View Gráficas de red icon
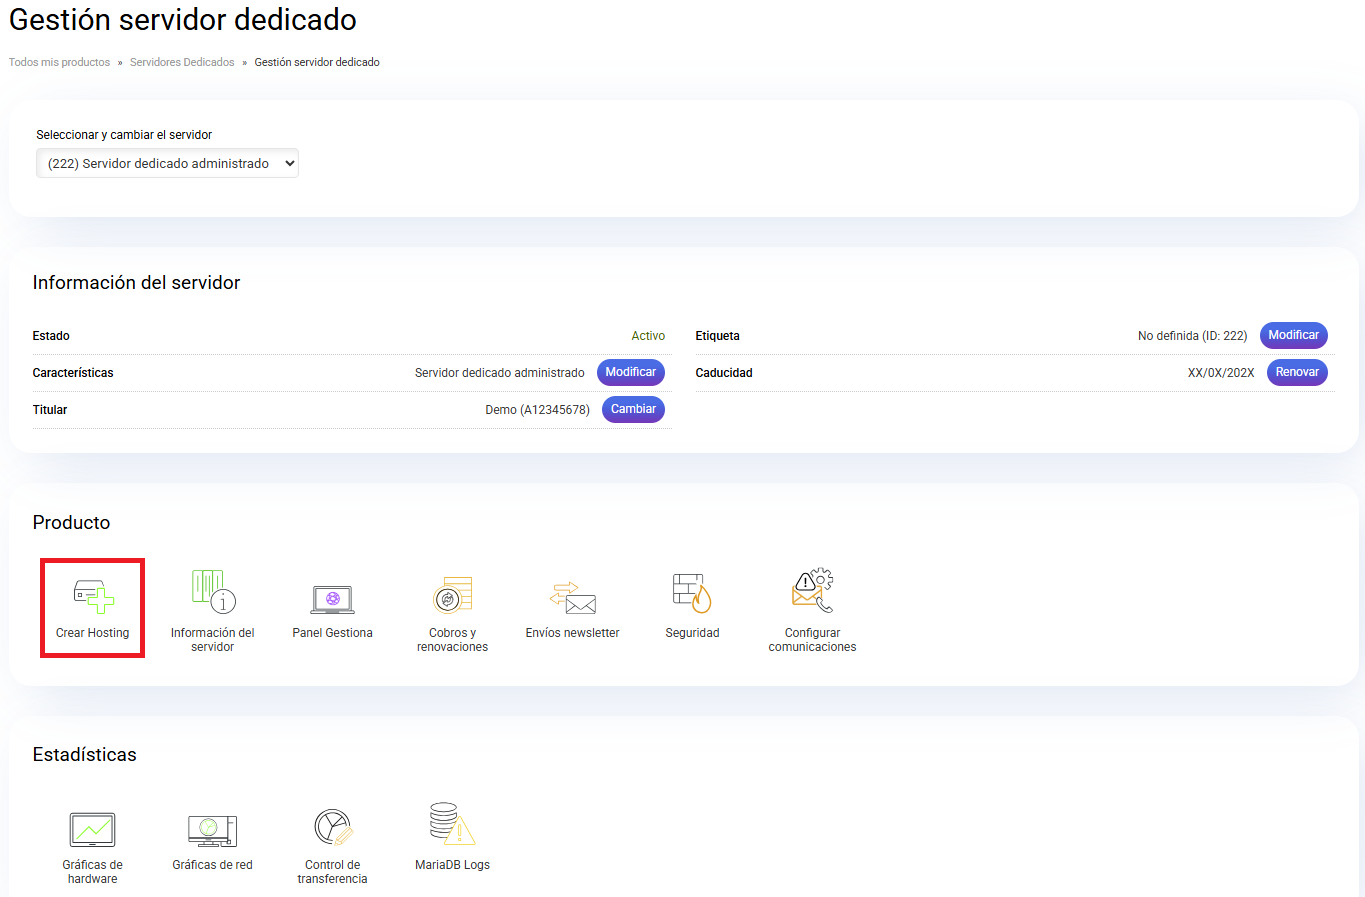Screen dimensions: 1365x897 coord(212,830)
